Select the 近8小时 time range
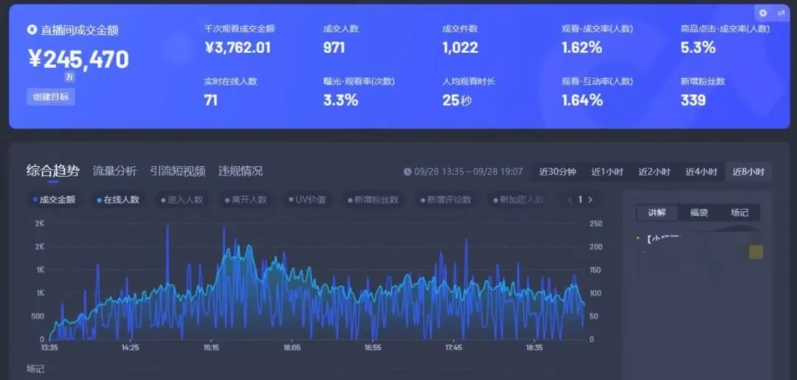Screen dimensions: 797x380 [x=748, y=172]
